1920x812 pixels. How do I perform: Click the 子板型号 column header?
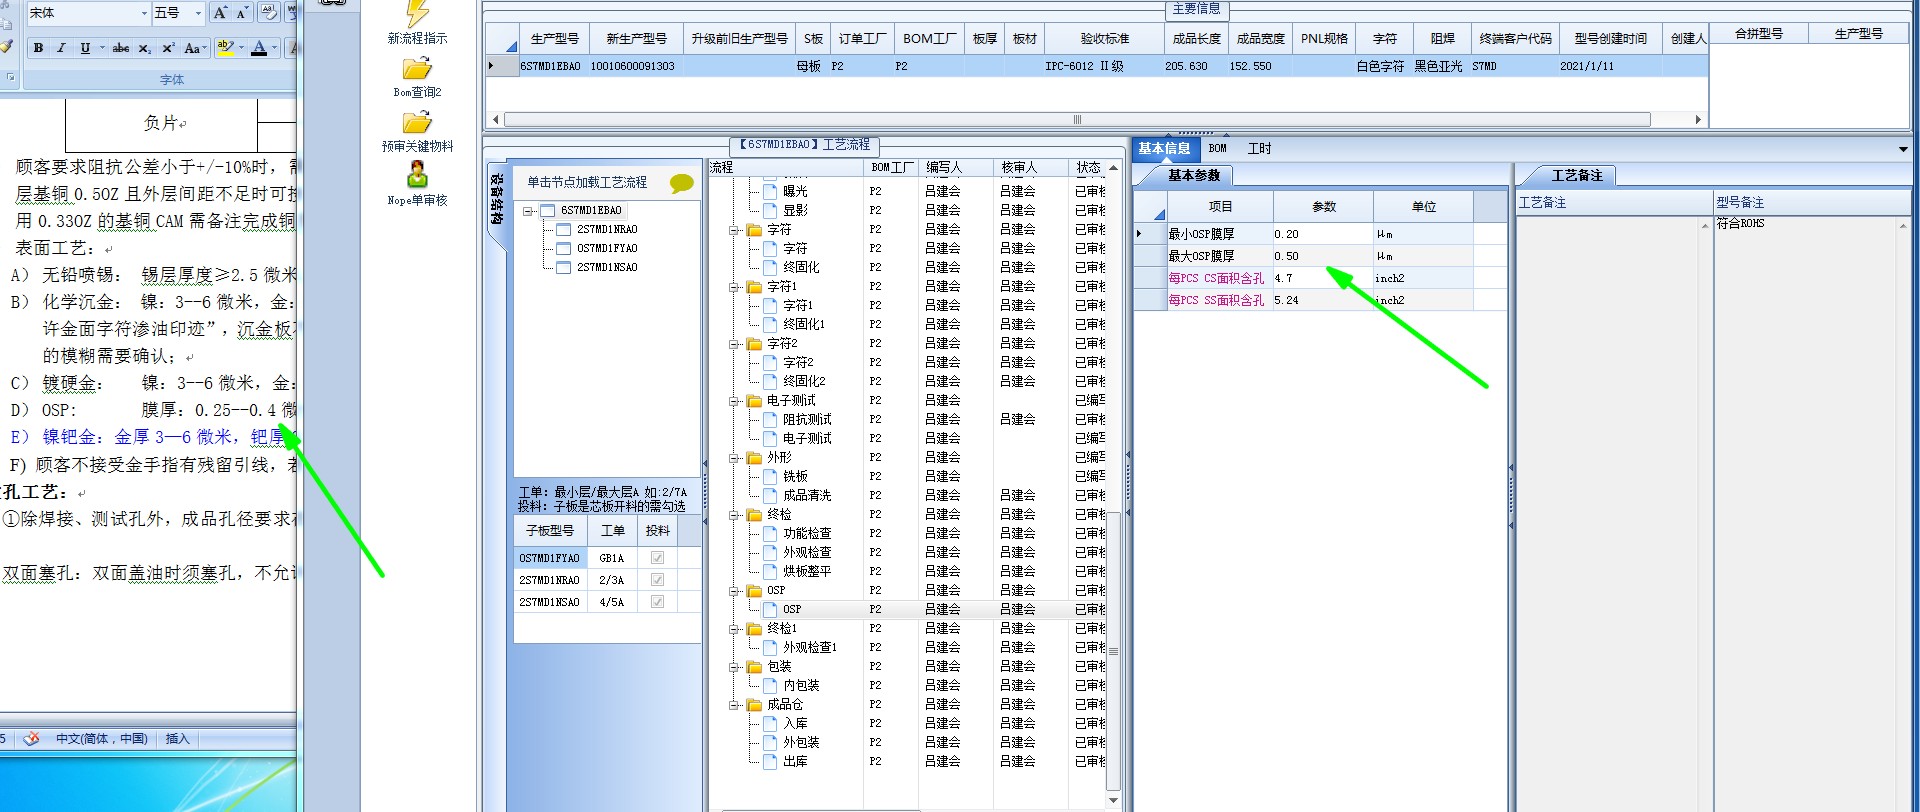(549, 531)
